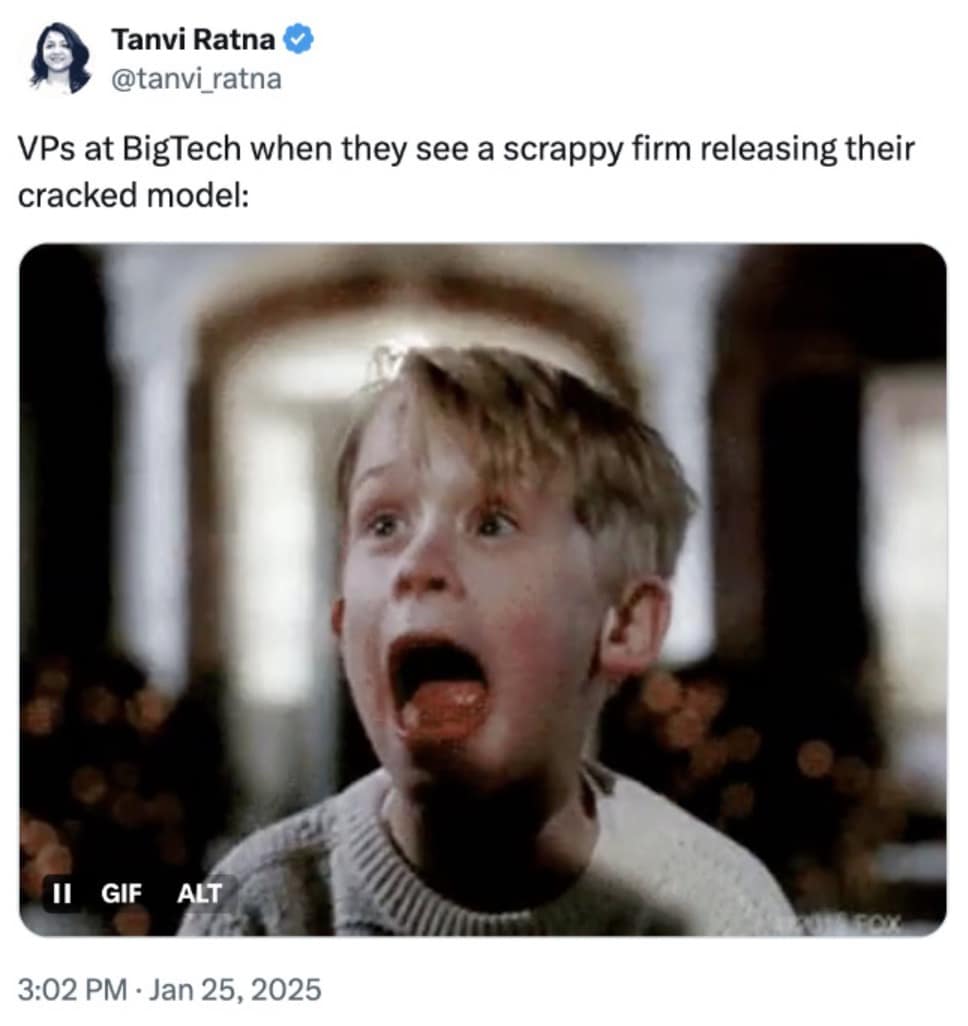The image size is (968, 1026).
Task: Click the word "BigTech" in the tweet
Action: click(181, 149)
